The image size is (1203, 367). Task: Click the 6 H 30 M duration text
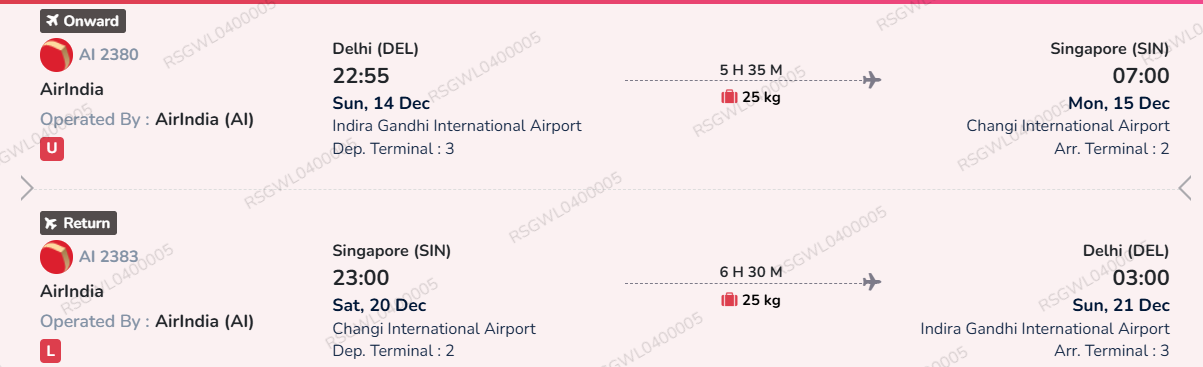[x=751, y=272]
